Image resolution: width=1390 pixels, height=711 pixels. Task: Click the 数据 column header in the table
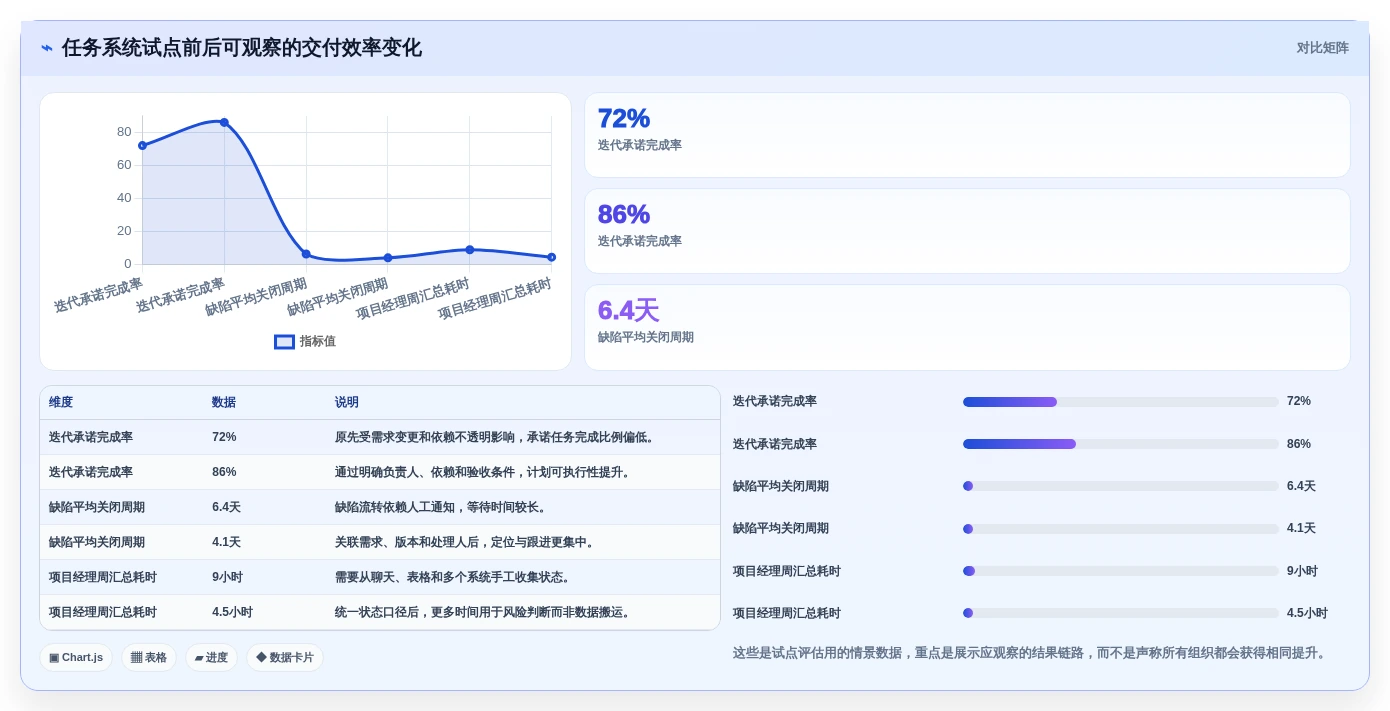pyautogui.click(x=224, y=402)
